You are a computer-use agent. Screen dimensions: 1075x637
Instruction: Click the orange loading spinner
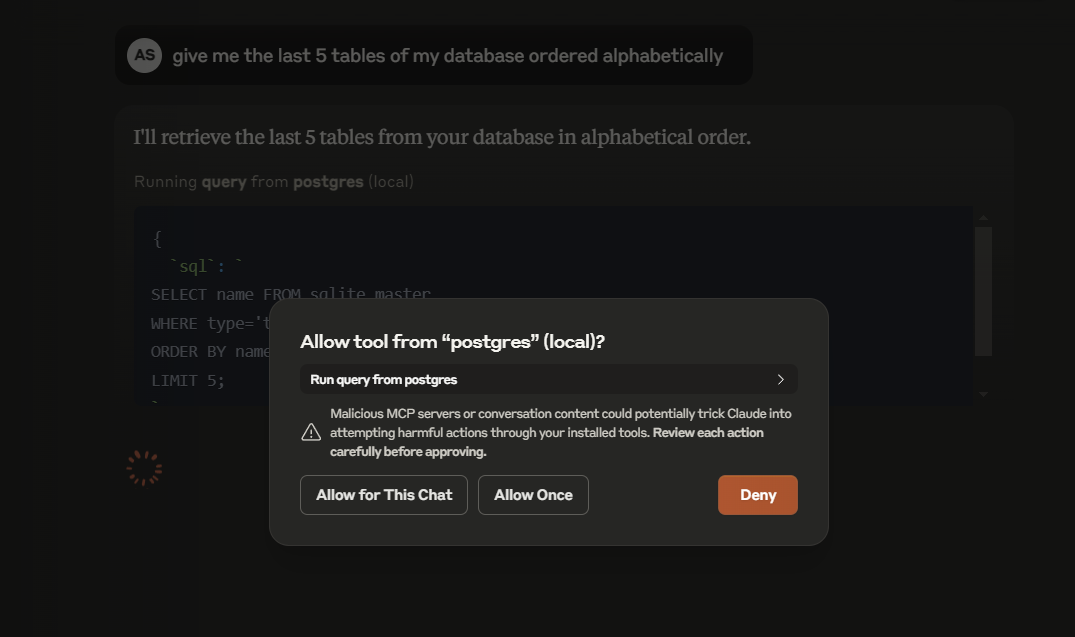click(144, 468)
